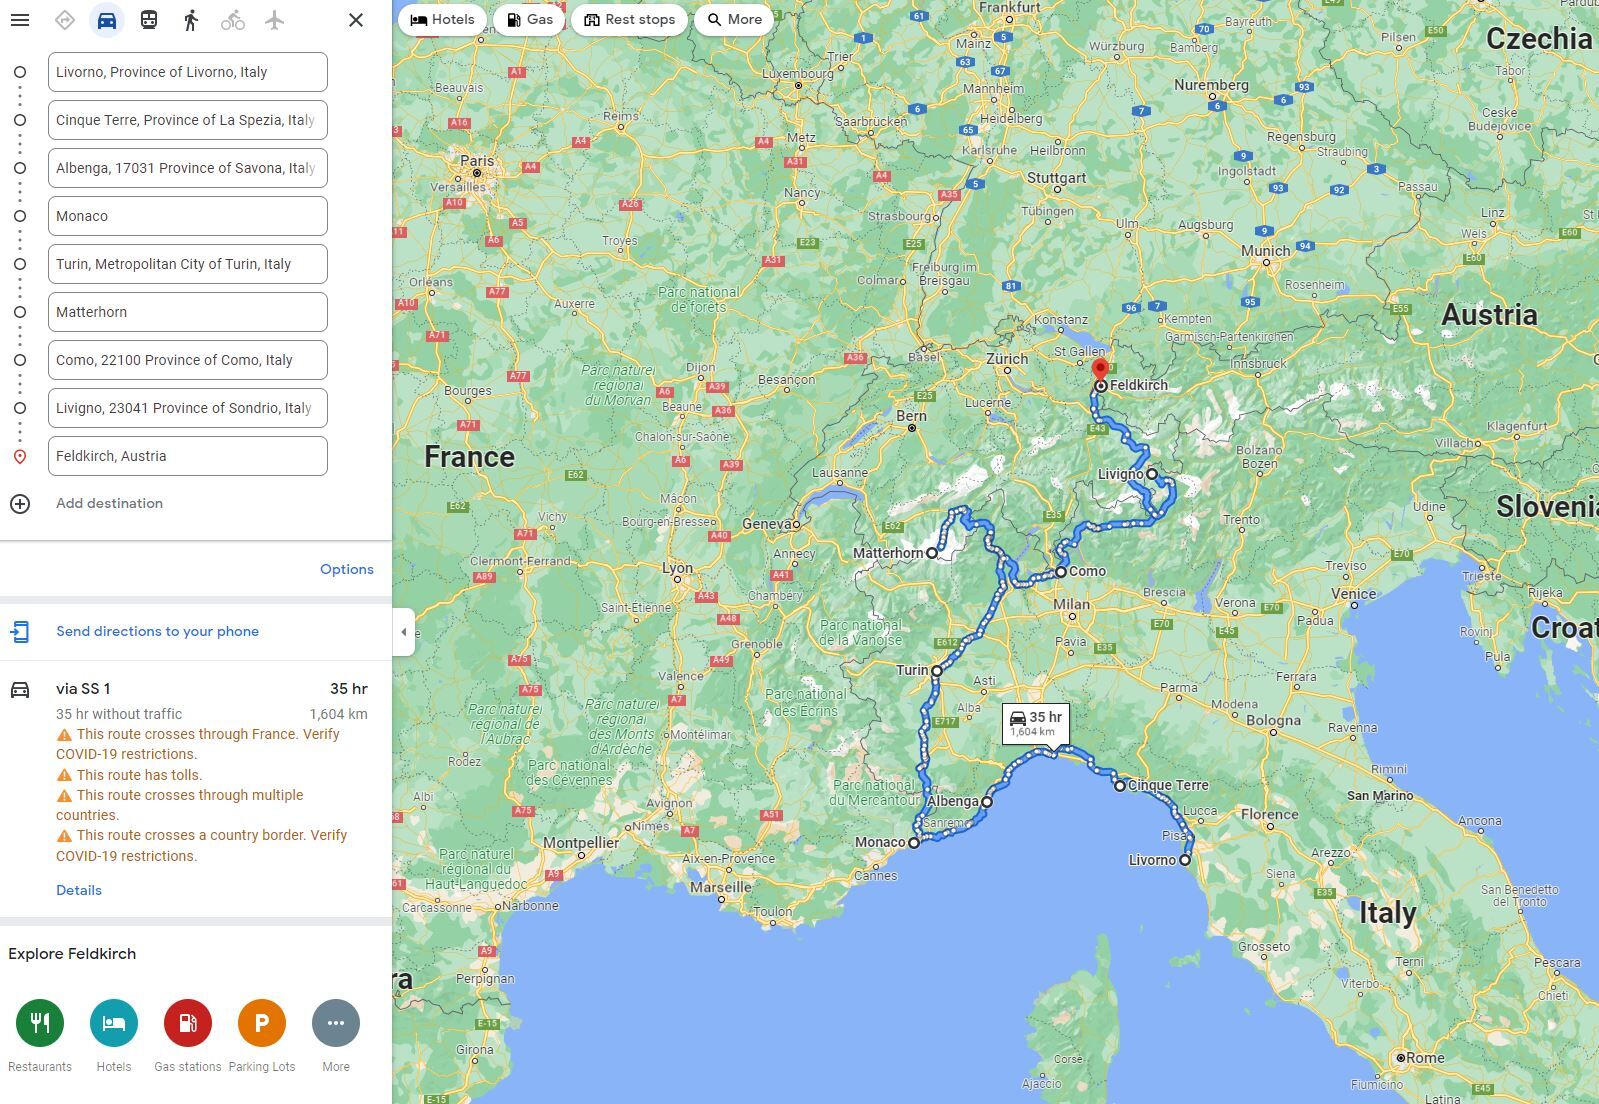Screen dimensions: 1599x1104
Task: Click the Albenga destination field
Action: coord(188,168)
